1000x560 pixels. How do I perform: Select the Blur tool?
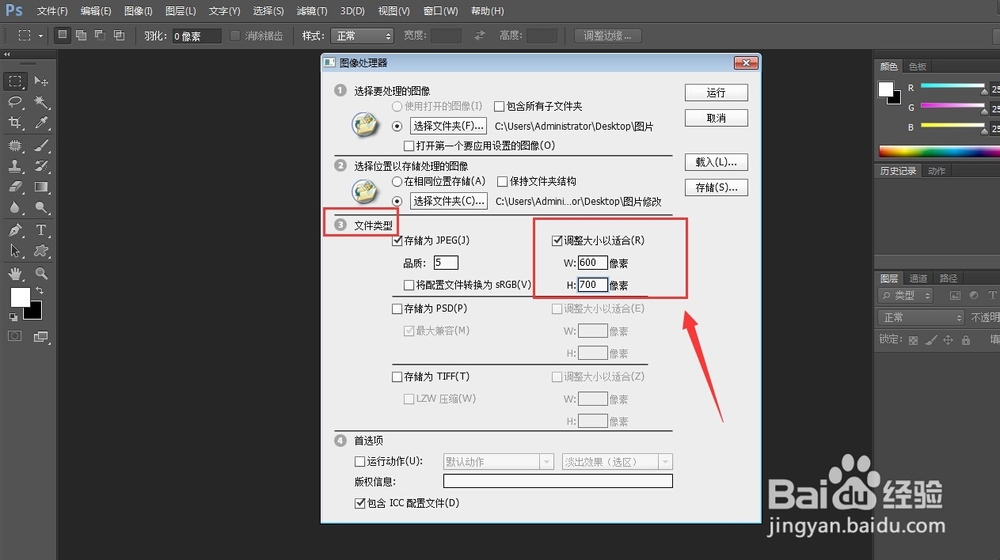15,207
